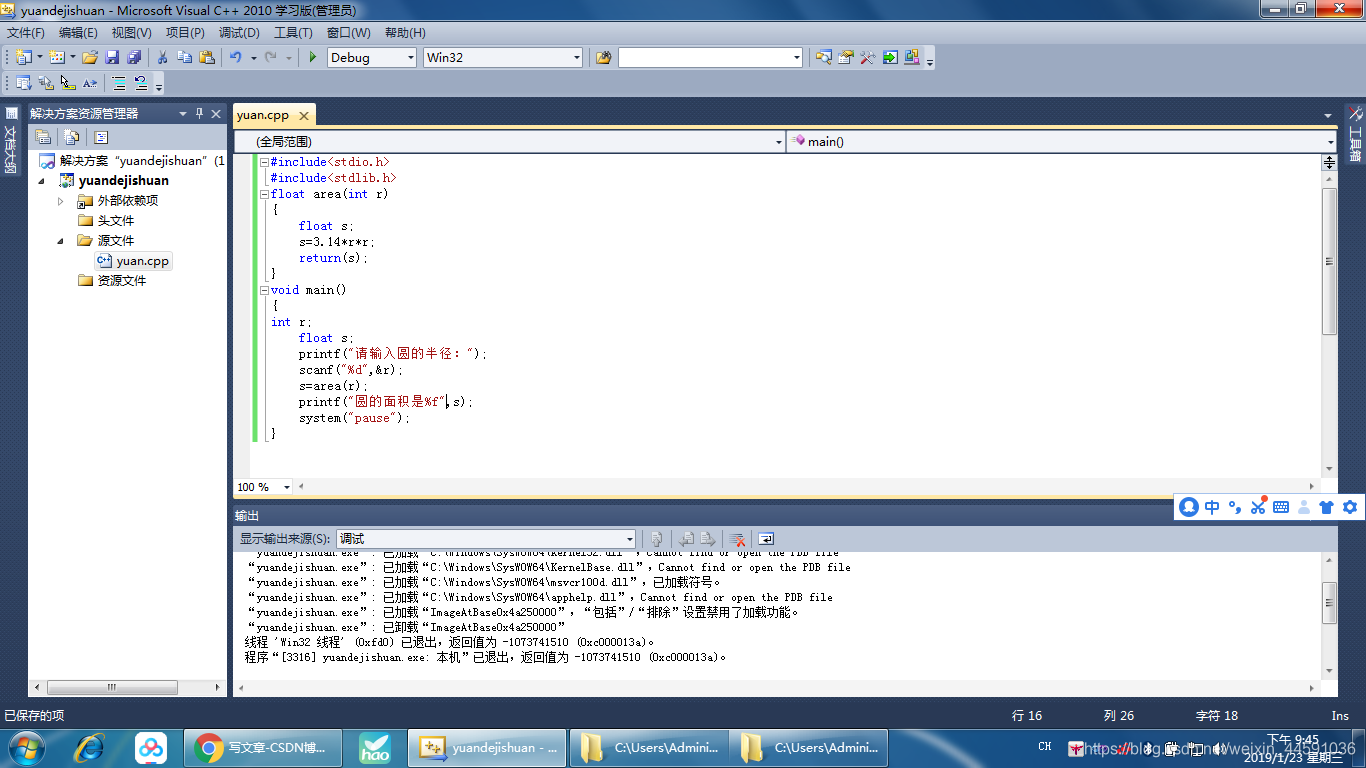This screenshot has height=768, width=1366.
Task: Click the Display Quick Info icon
Action: pyautogui.click(x=68, y=83)
